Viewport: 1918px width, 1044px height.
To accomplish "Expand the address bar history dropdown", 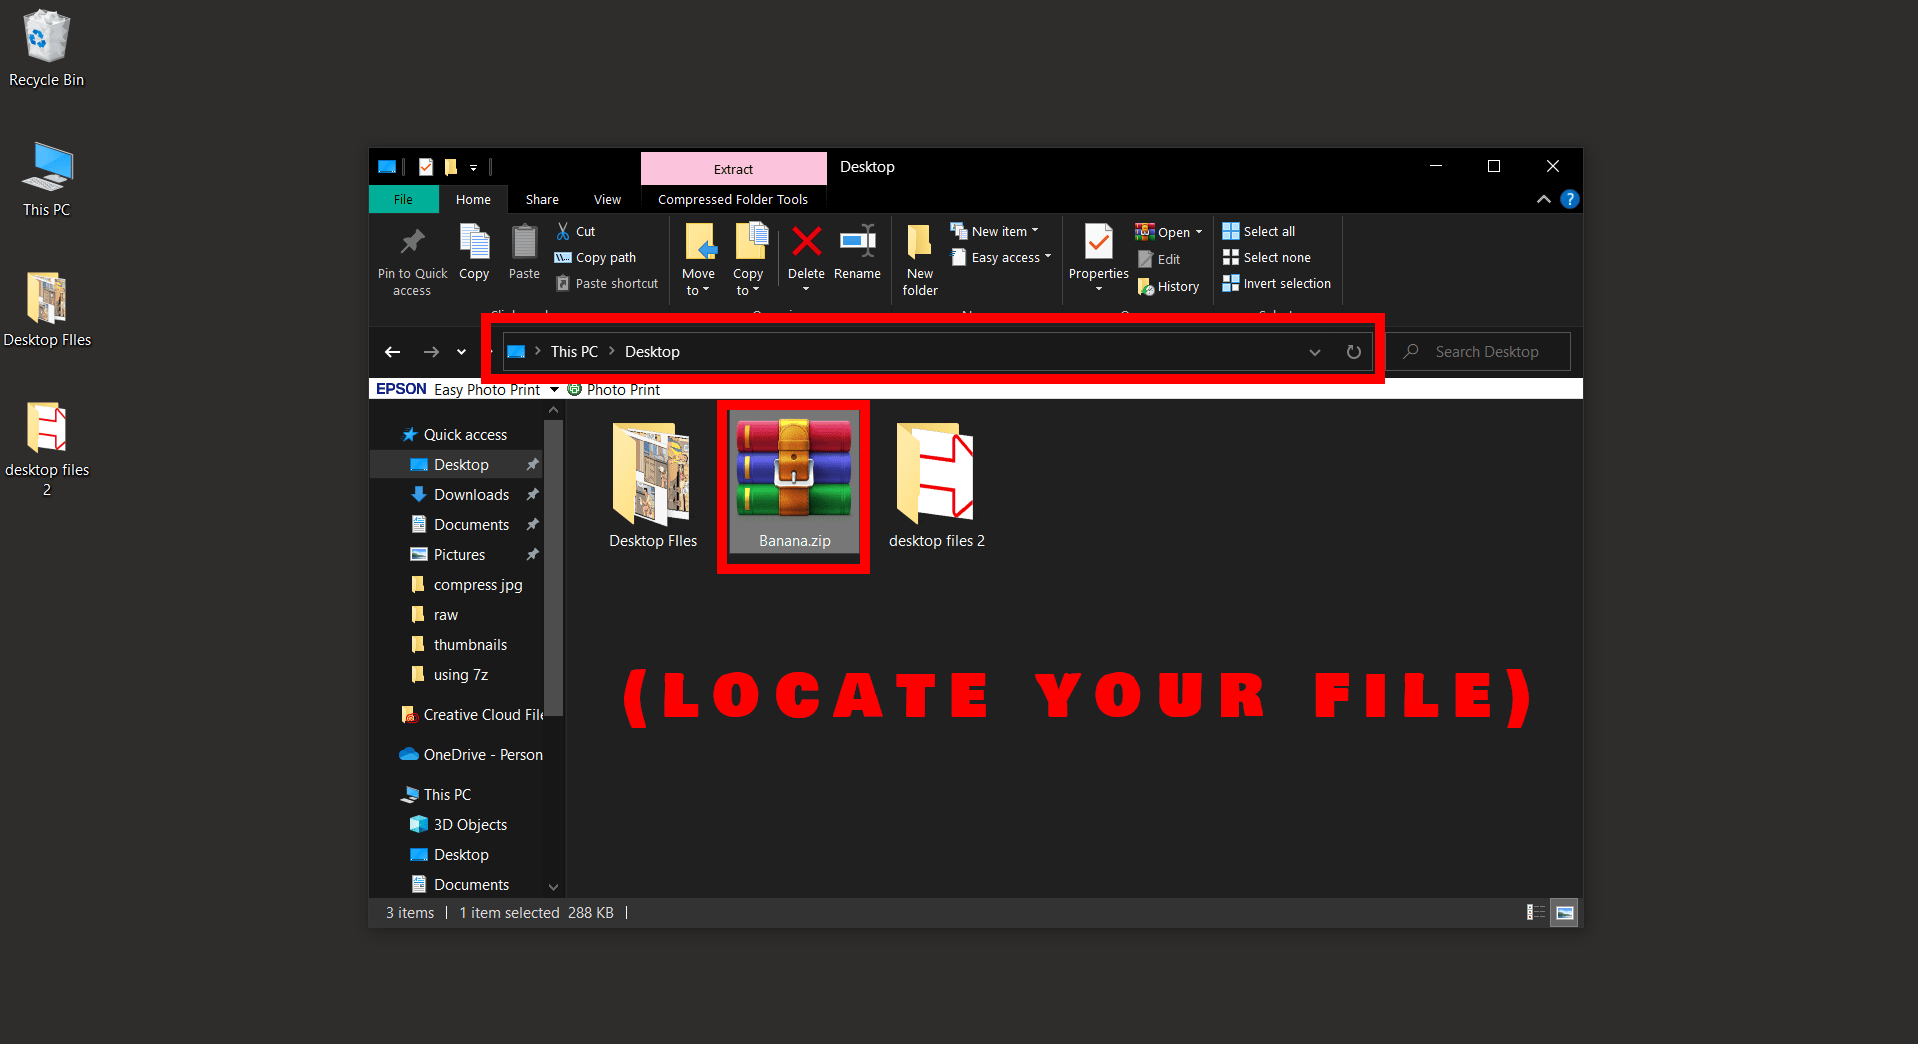I will click(1314, 352).
